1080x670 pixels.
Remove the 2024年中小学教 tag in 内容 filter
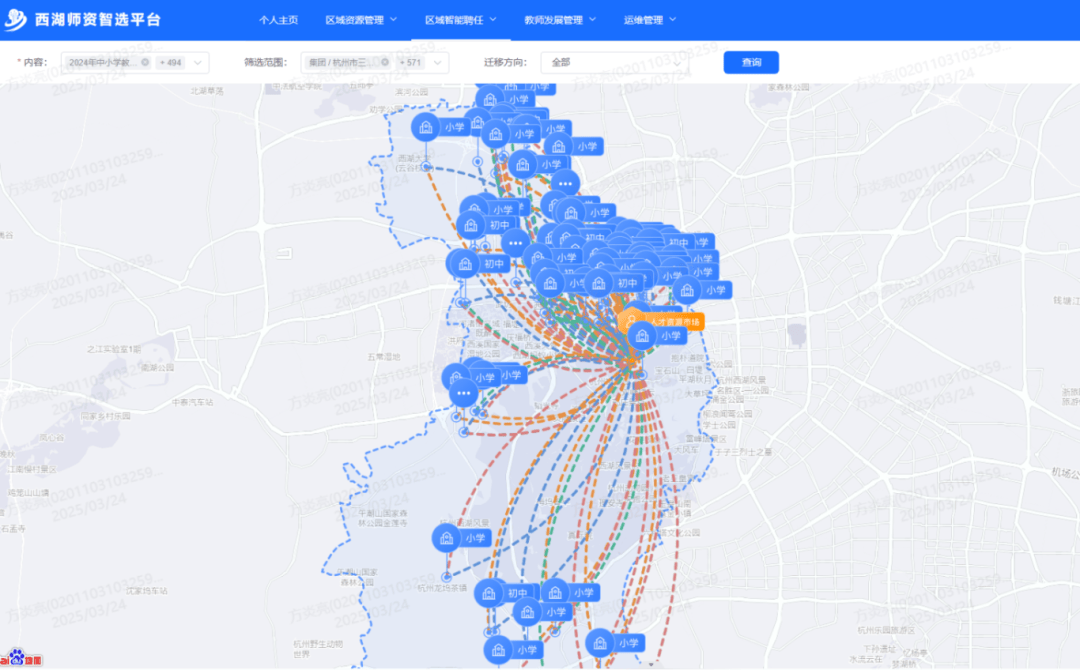145,62
